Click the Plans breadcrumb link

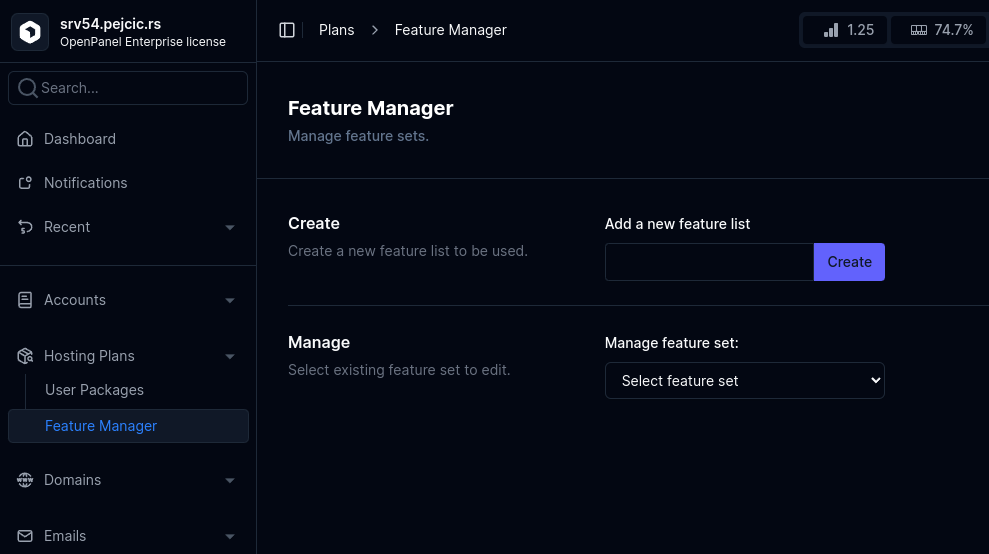pos(336,30)
